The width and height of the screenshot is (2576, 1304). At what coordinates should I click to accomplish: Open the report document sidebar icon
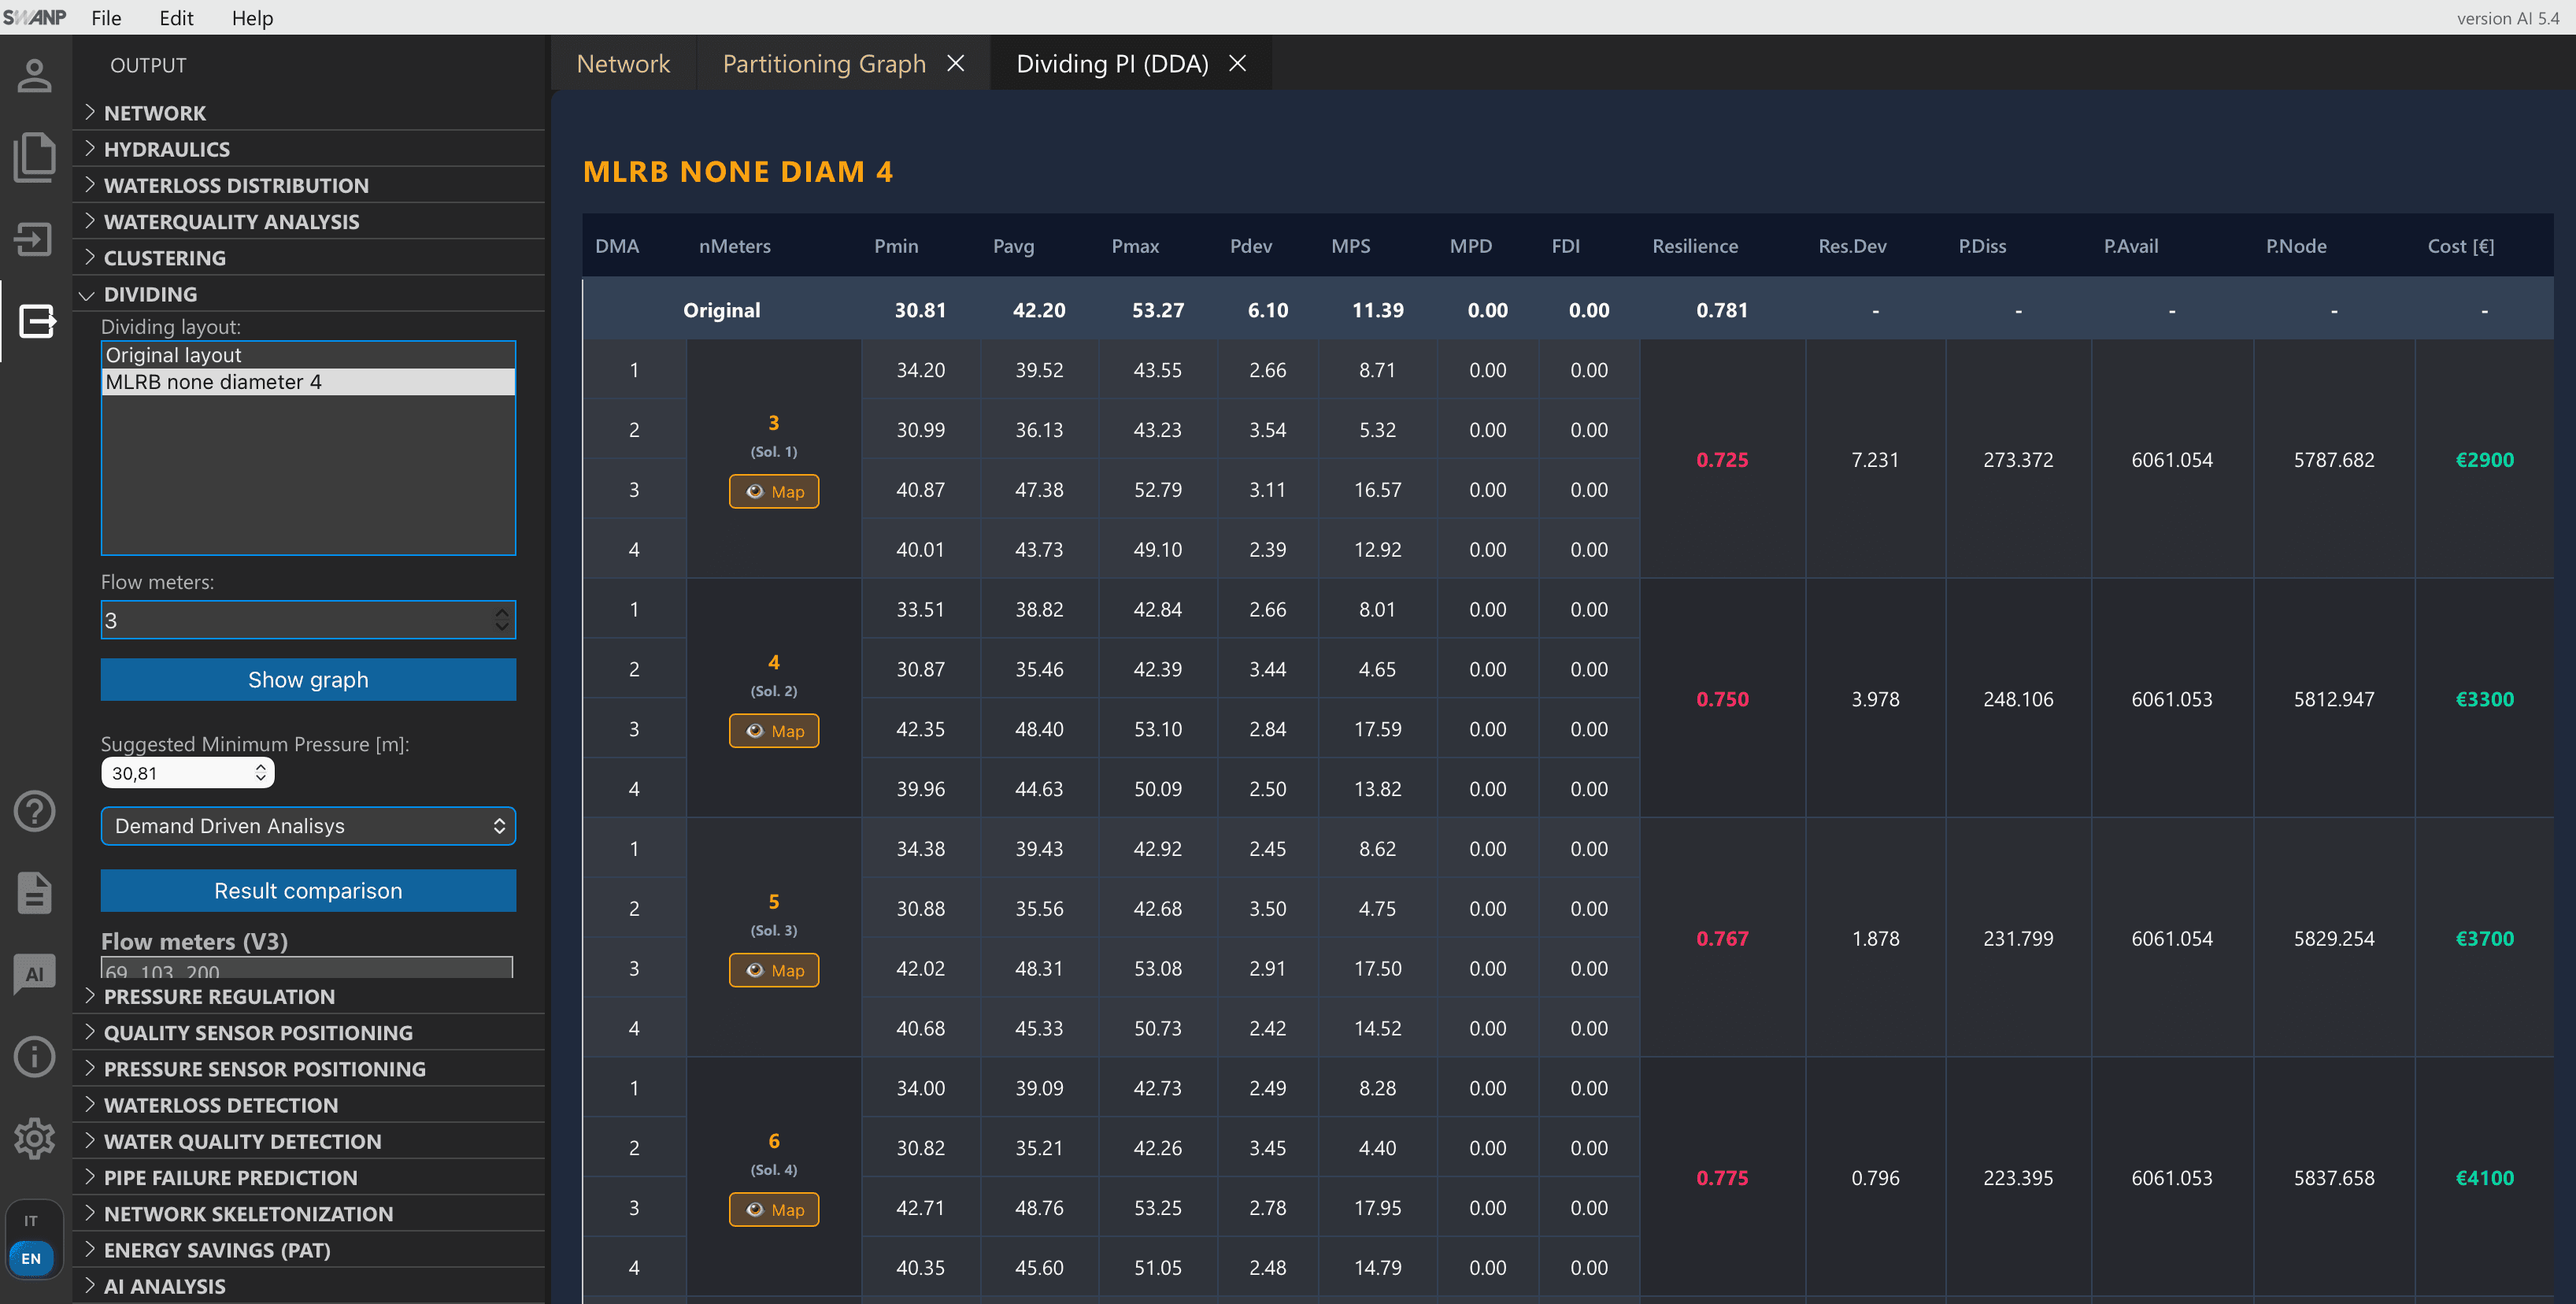[x=34, y=893]
